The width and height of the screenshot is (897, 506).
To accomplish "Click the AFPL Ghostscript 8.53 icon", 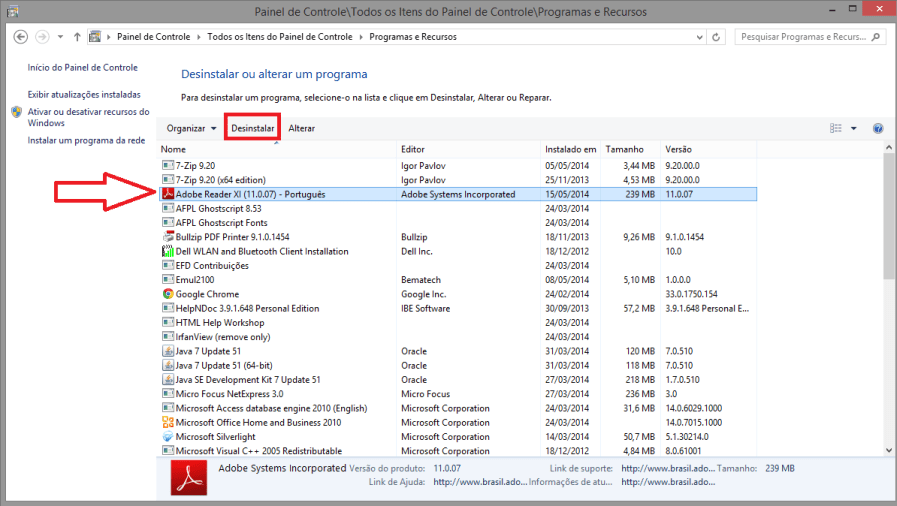I will (168, 208).
